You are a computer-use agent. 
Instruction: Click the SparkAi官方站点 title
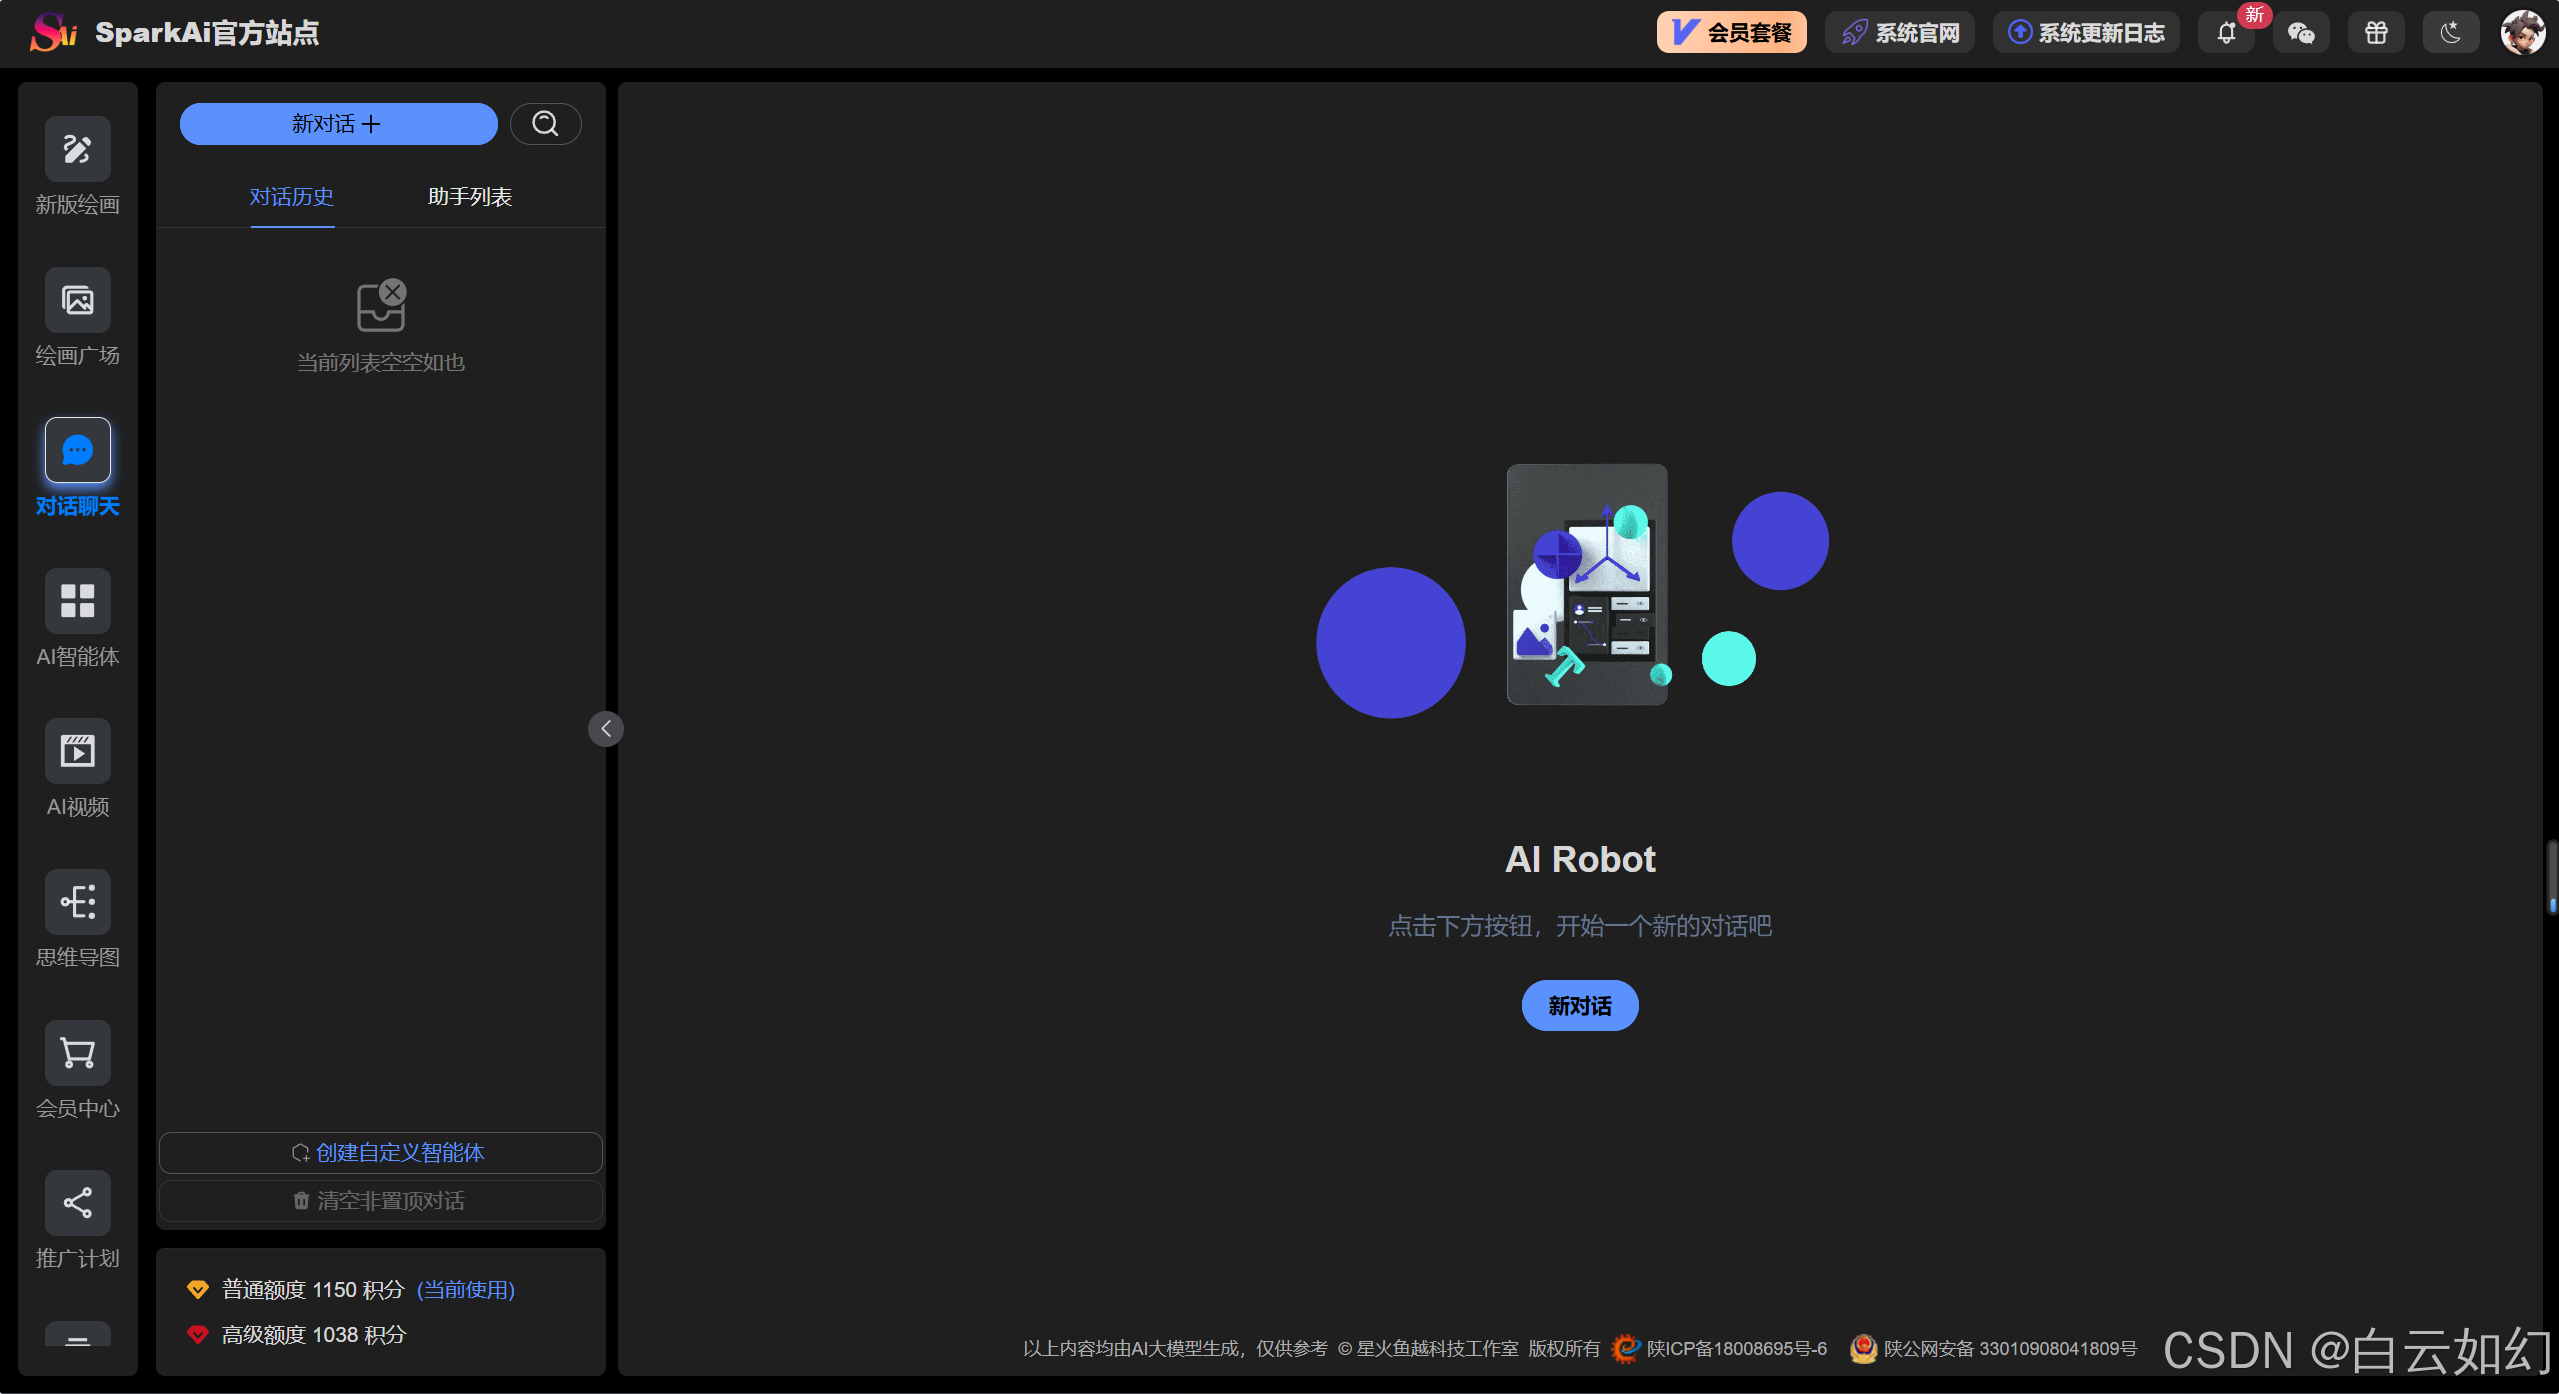click(x=207, y=33)
